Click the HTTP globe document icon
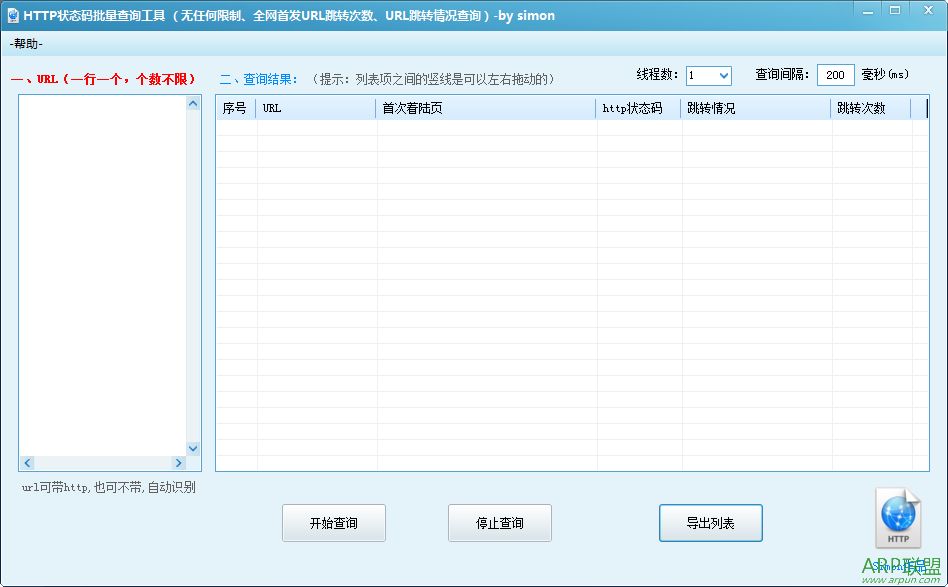Image resolution: width=948 pixels, height=587 pixels. 897,518
